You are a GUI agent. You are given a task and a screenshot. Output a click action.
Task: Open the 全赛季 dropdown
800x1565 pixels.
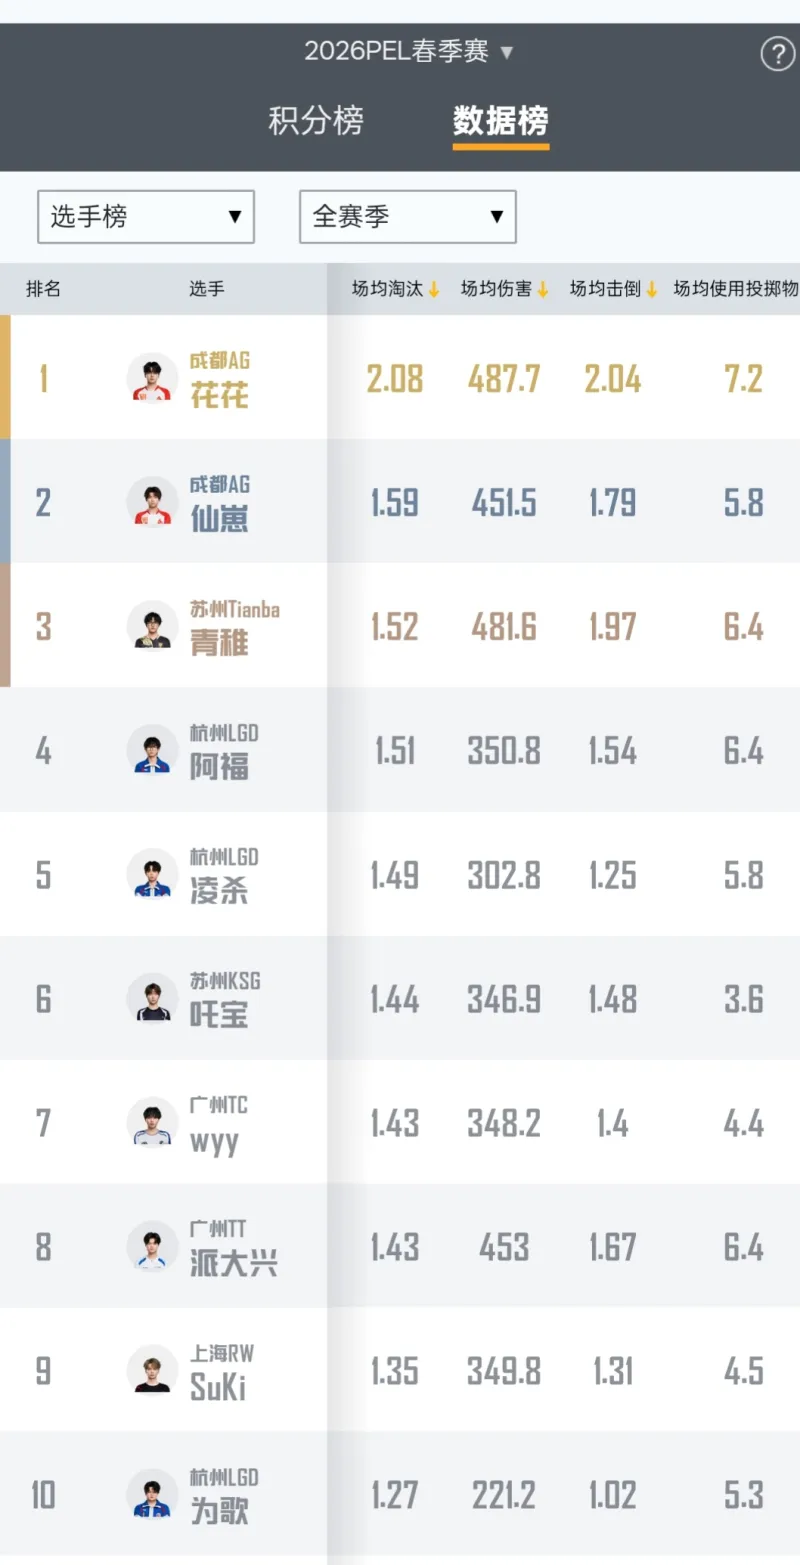point(408,217)
